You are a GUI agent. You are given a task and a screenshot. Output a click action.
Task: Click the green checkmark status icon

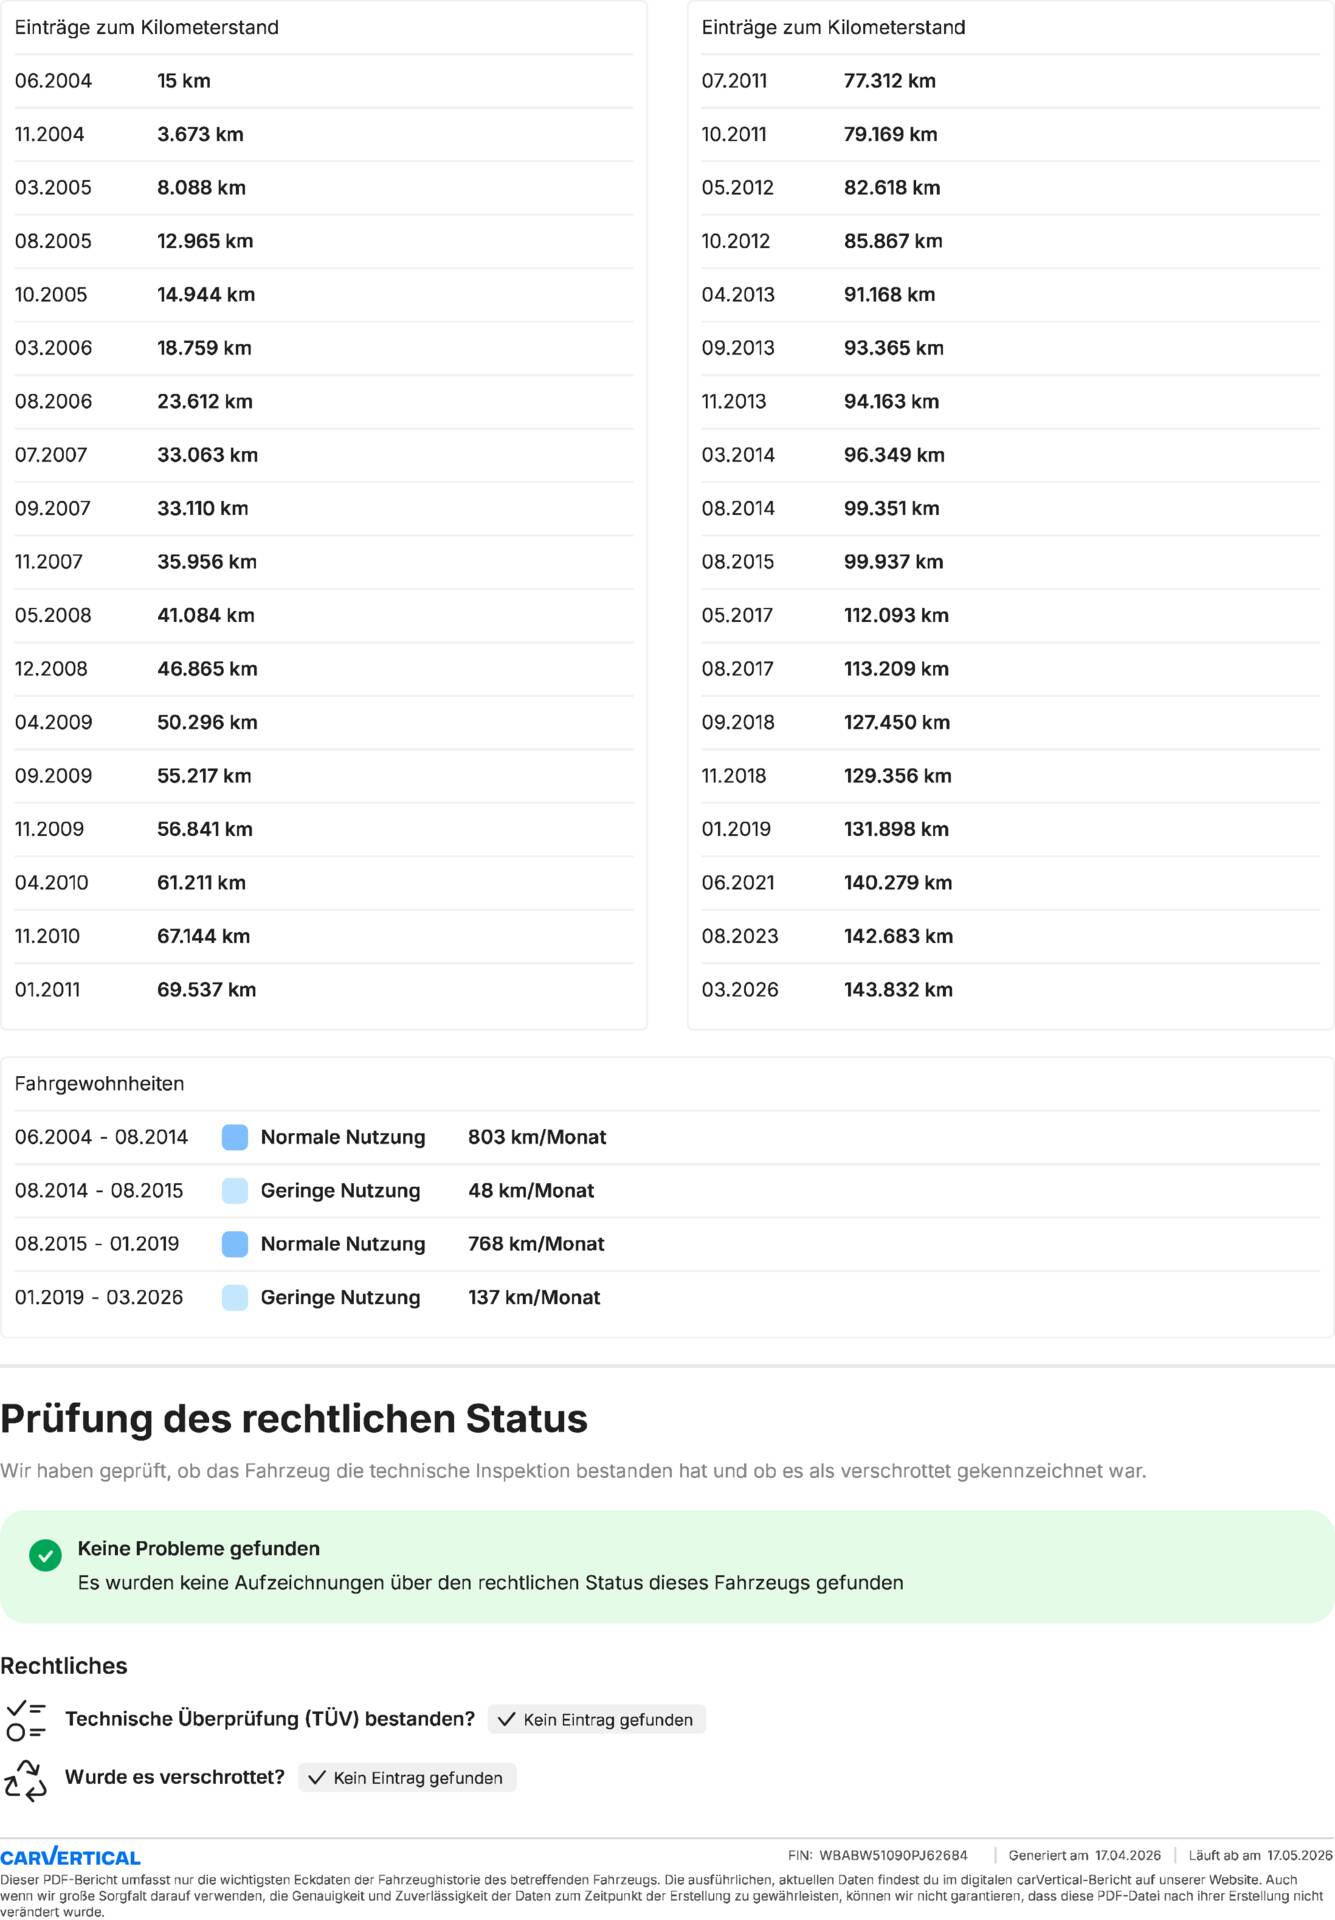45,1555
